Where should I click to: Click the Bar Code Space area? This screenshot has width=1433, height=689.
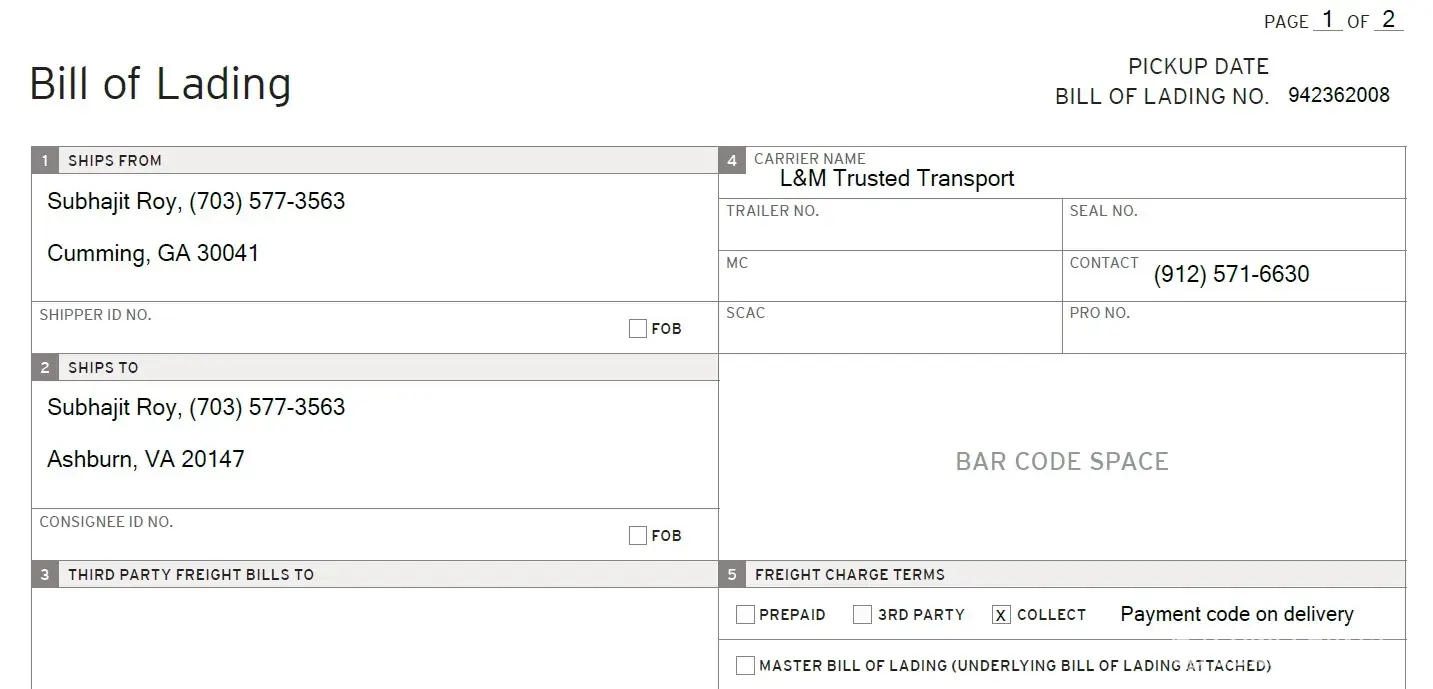point(1062,461)
